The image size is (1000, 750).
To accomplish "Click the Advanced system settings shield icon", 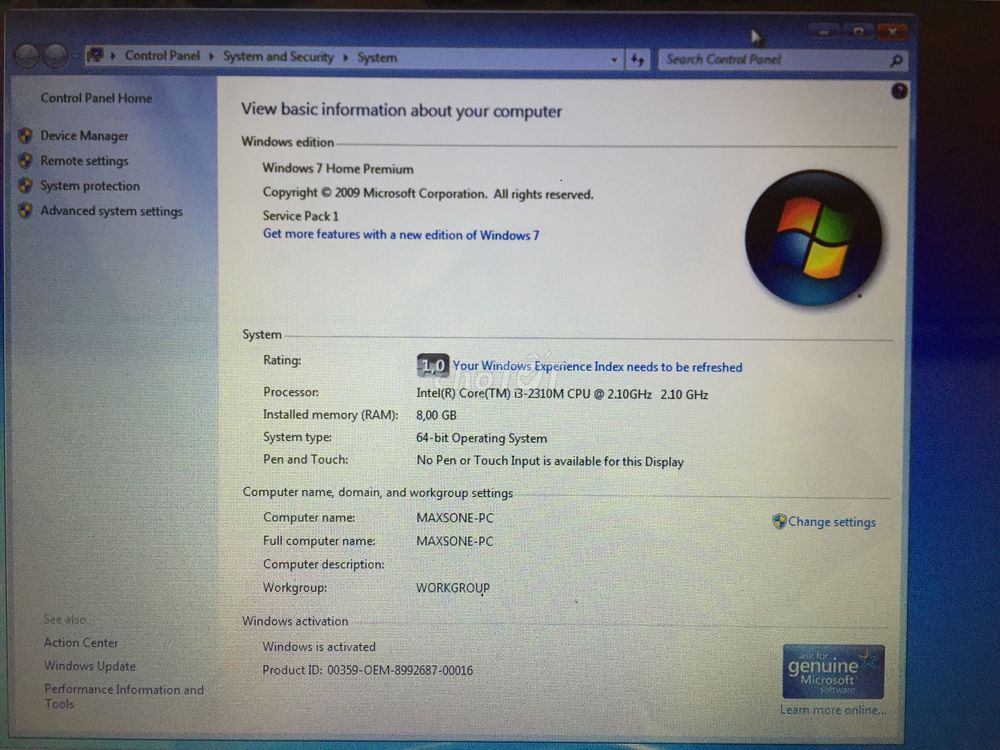I will (x=26, y=210).
